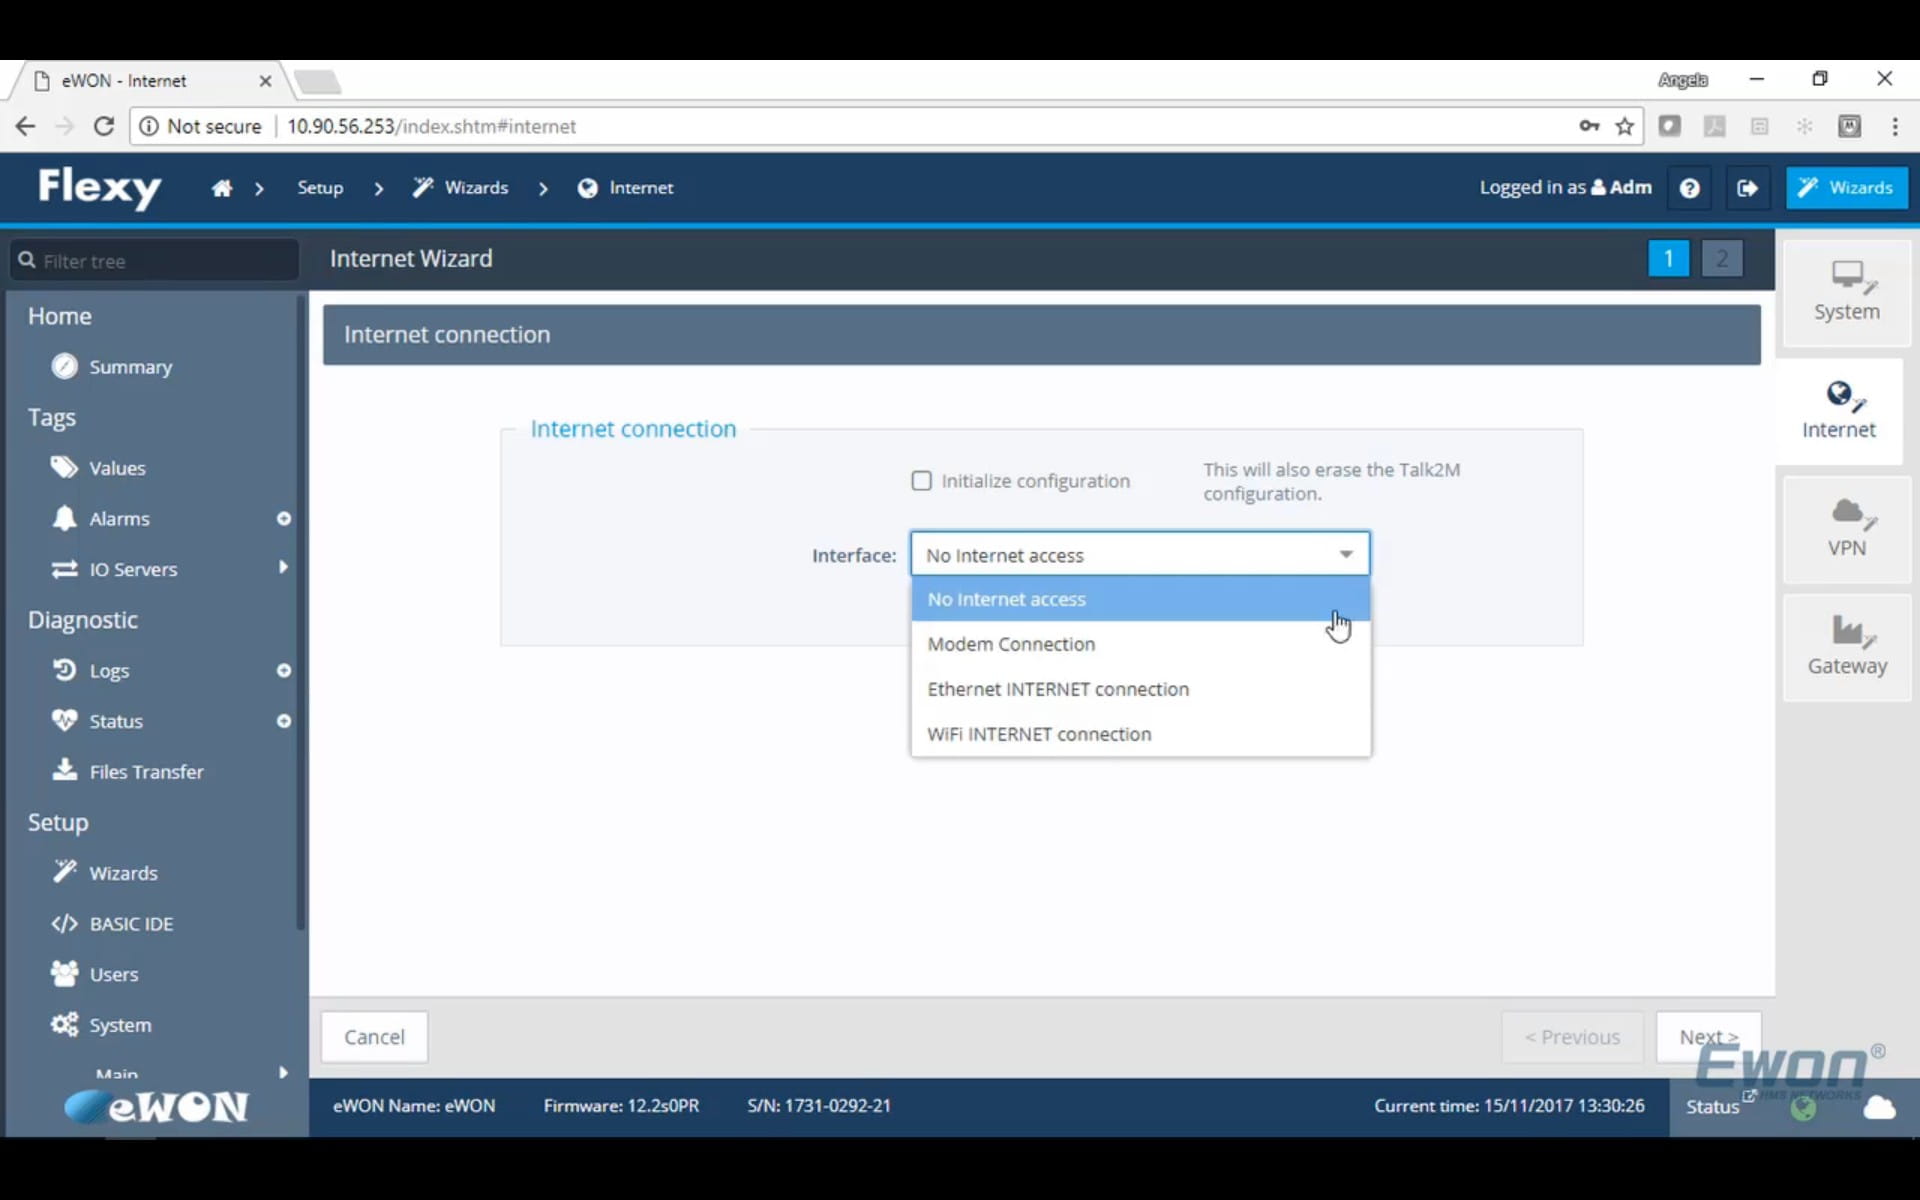Open the Wizards button in header

(x=1846, y=188)
